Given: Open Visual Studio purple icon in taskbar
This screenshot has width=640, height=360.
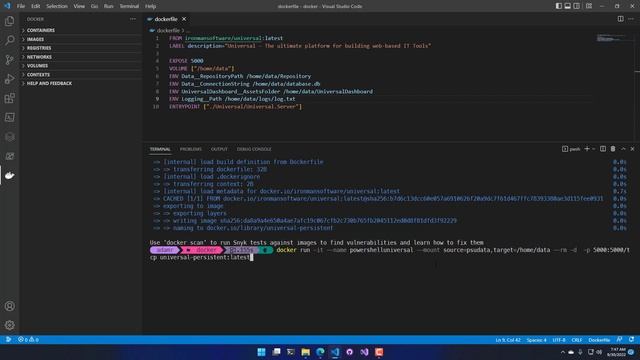Looking at the screenshot, I should (364, 352).
